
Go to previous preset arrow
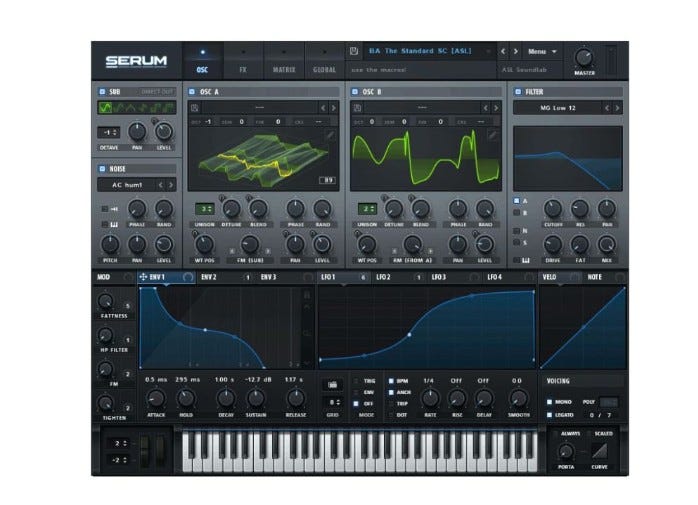[503, 52]
